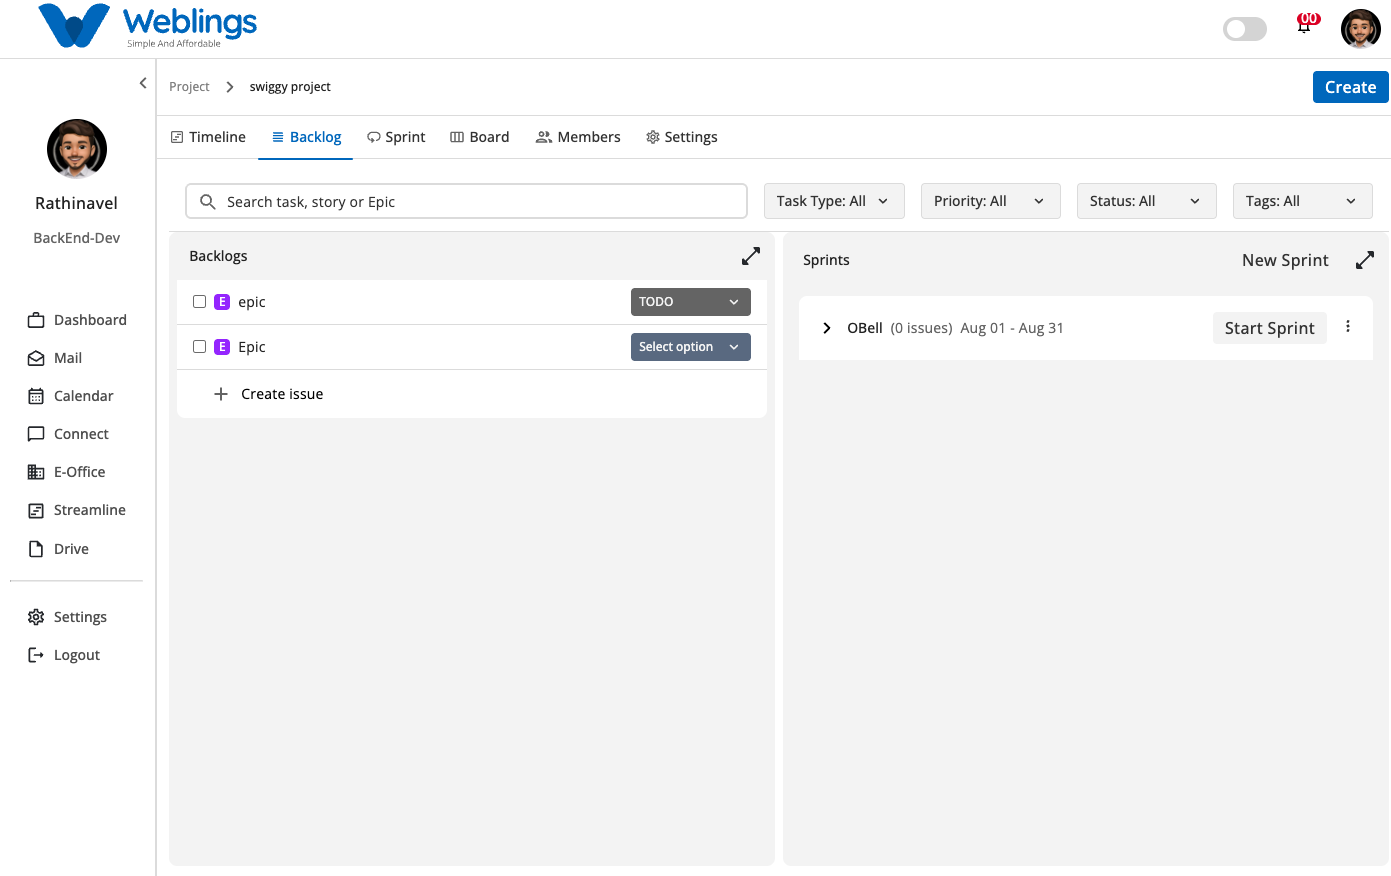Click Rathinavel's sidebar profile picture

point(77,149)
